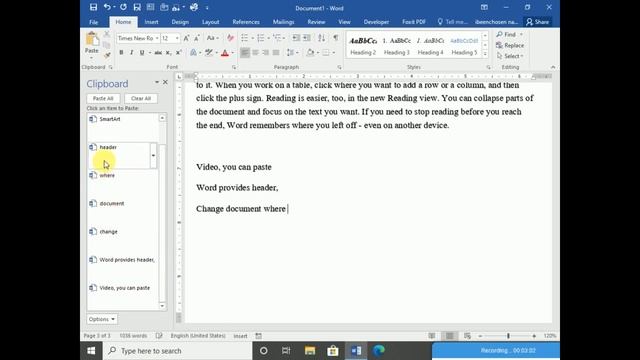Align paragraph text to the right

point(265,53)
